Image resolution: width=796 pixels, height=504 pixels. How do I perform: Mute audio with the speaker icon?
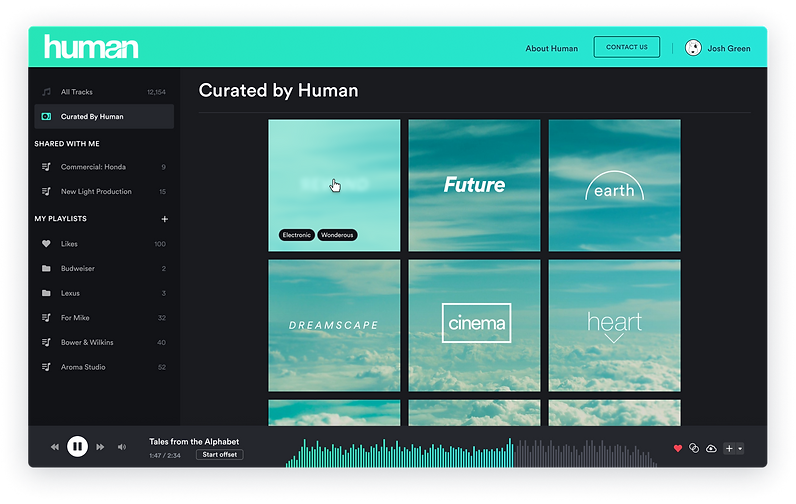point(122,447)
